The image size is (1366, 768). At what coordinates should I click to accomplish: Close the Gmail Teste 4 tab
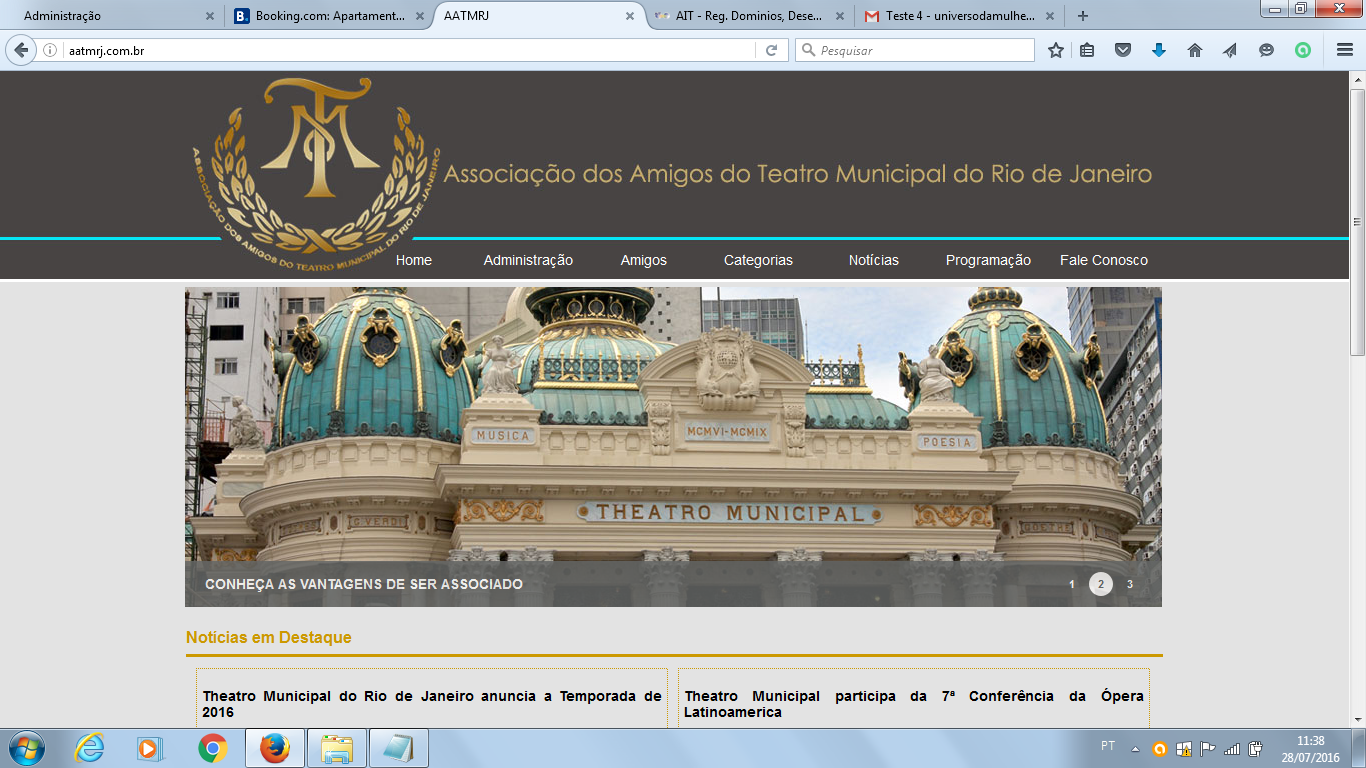[1050, 16]
